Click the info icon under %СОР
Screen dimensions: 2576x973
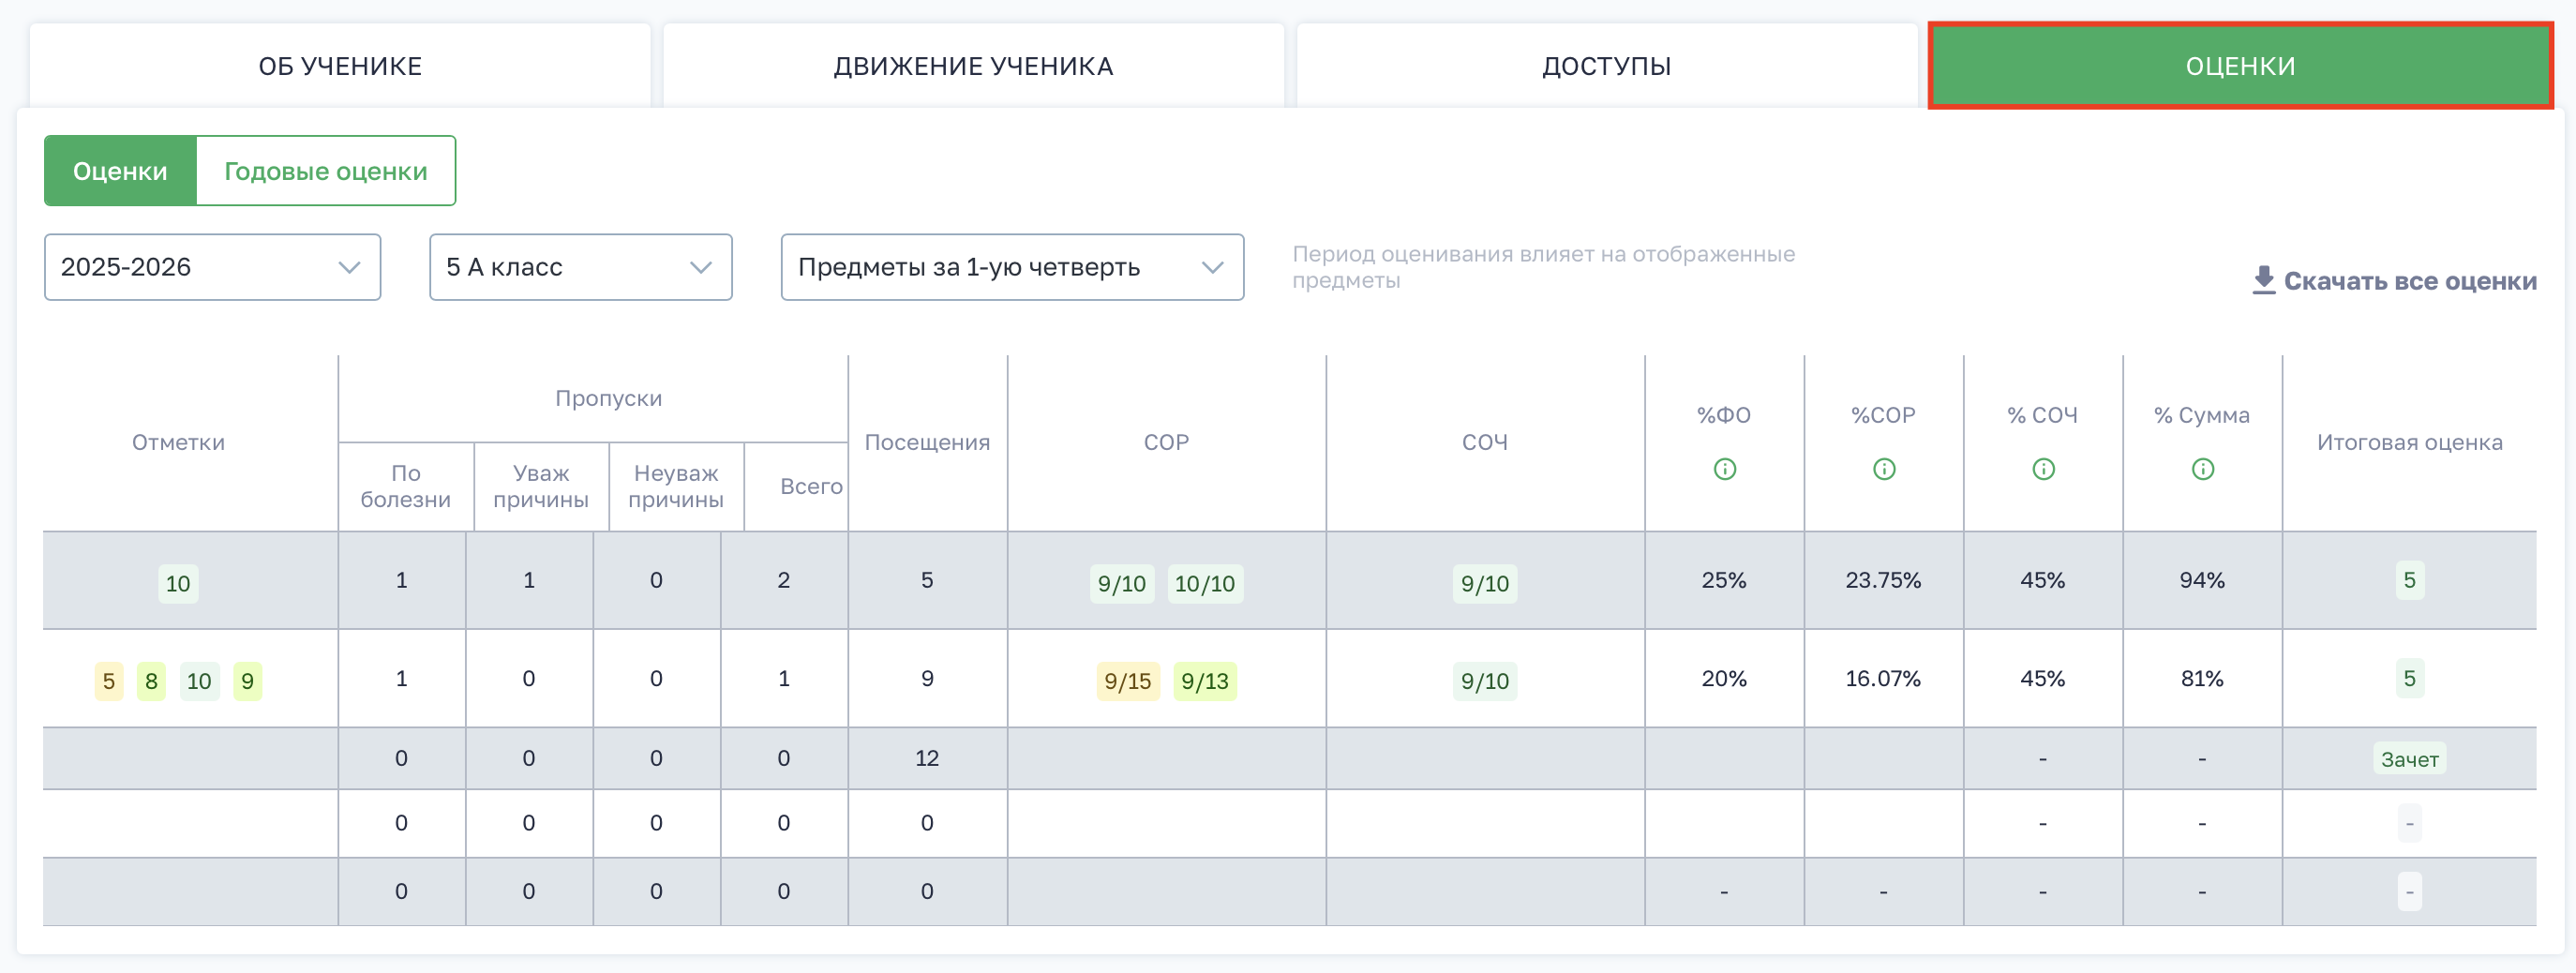[x=1883, y=469]
